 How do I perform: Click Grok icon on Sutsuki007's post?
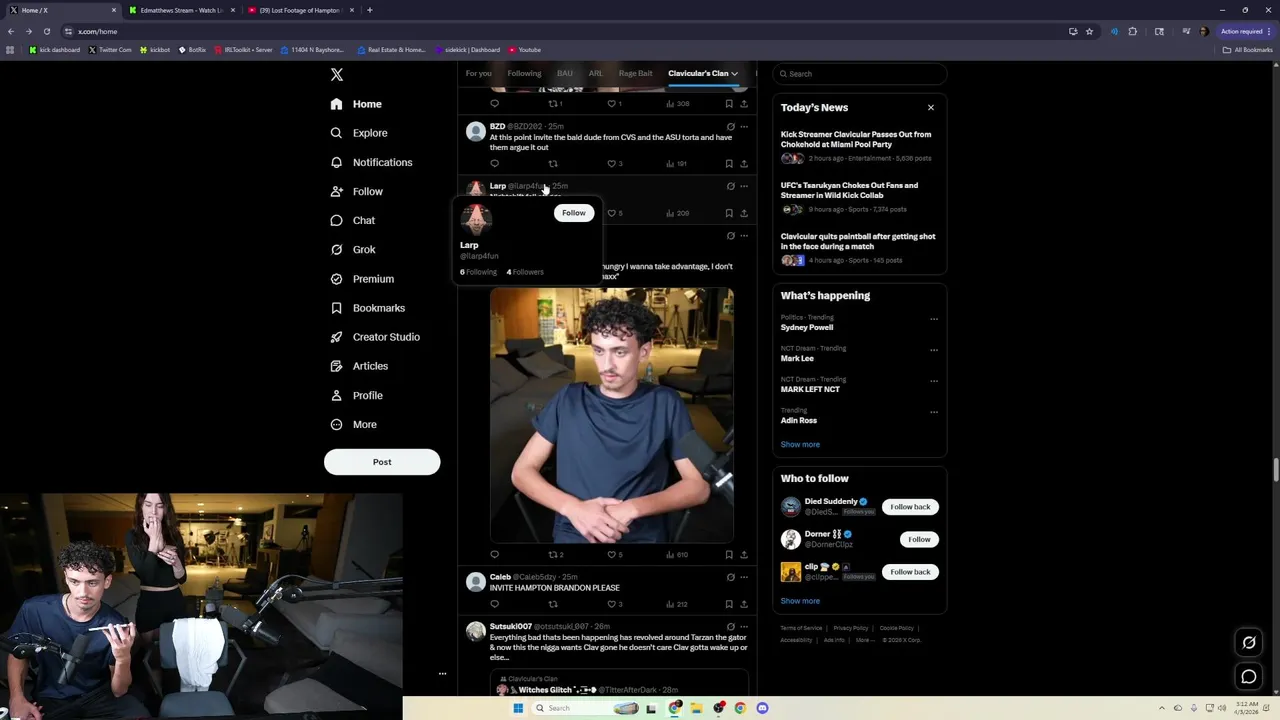730,627
